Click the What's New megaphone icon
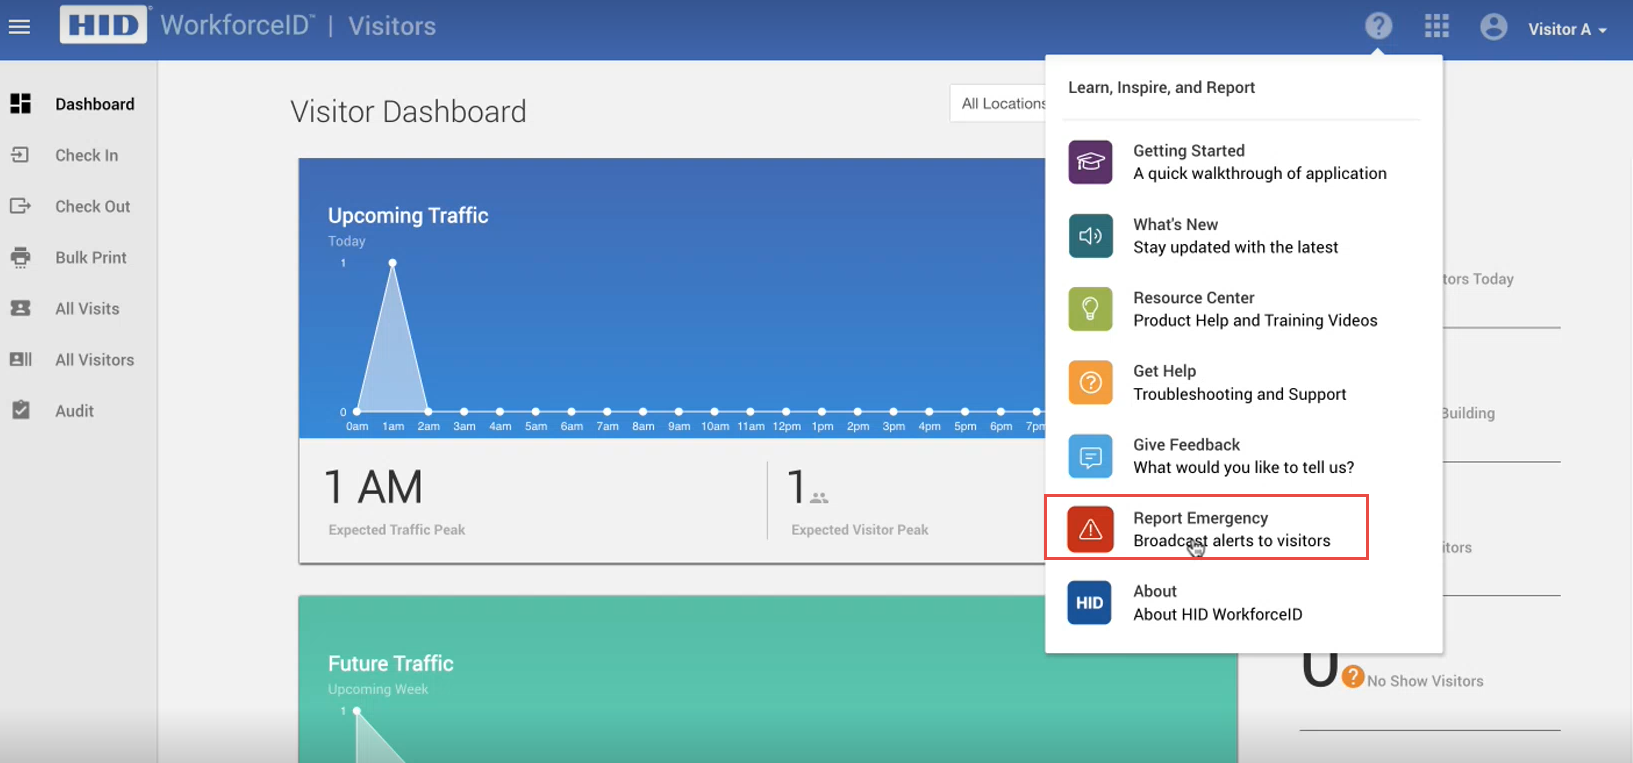This screenshot has height=763, width=1633. tap(1090, 236)
